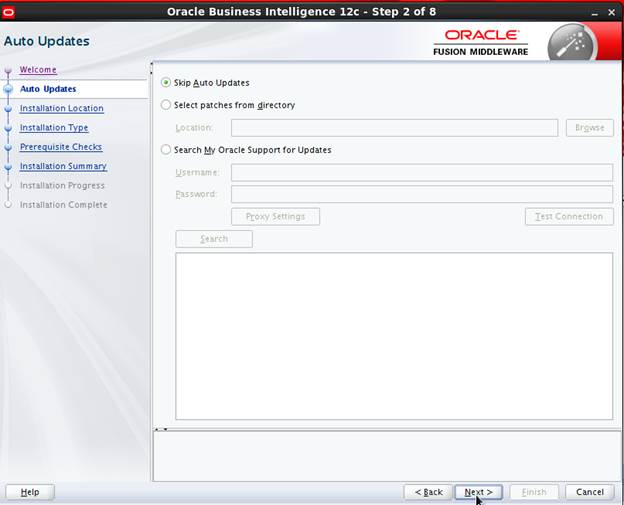Go back using the Back button
Screen dimensions: 624x505
(x=427, y=492)
